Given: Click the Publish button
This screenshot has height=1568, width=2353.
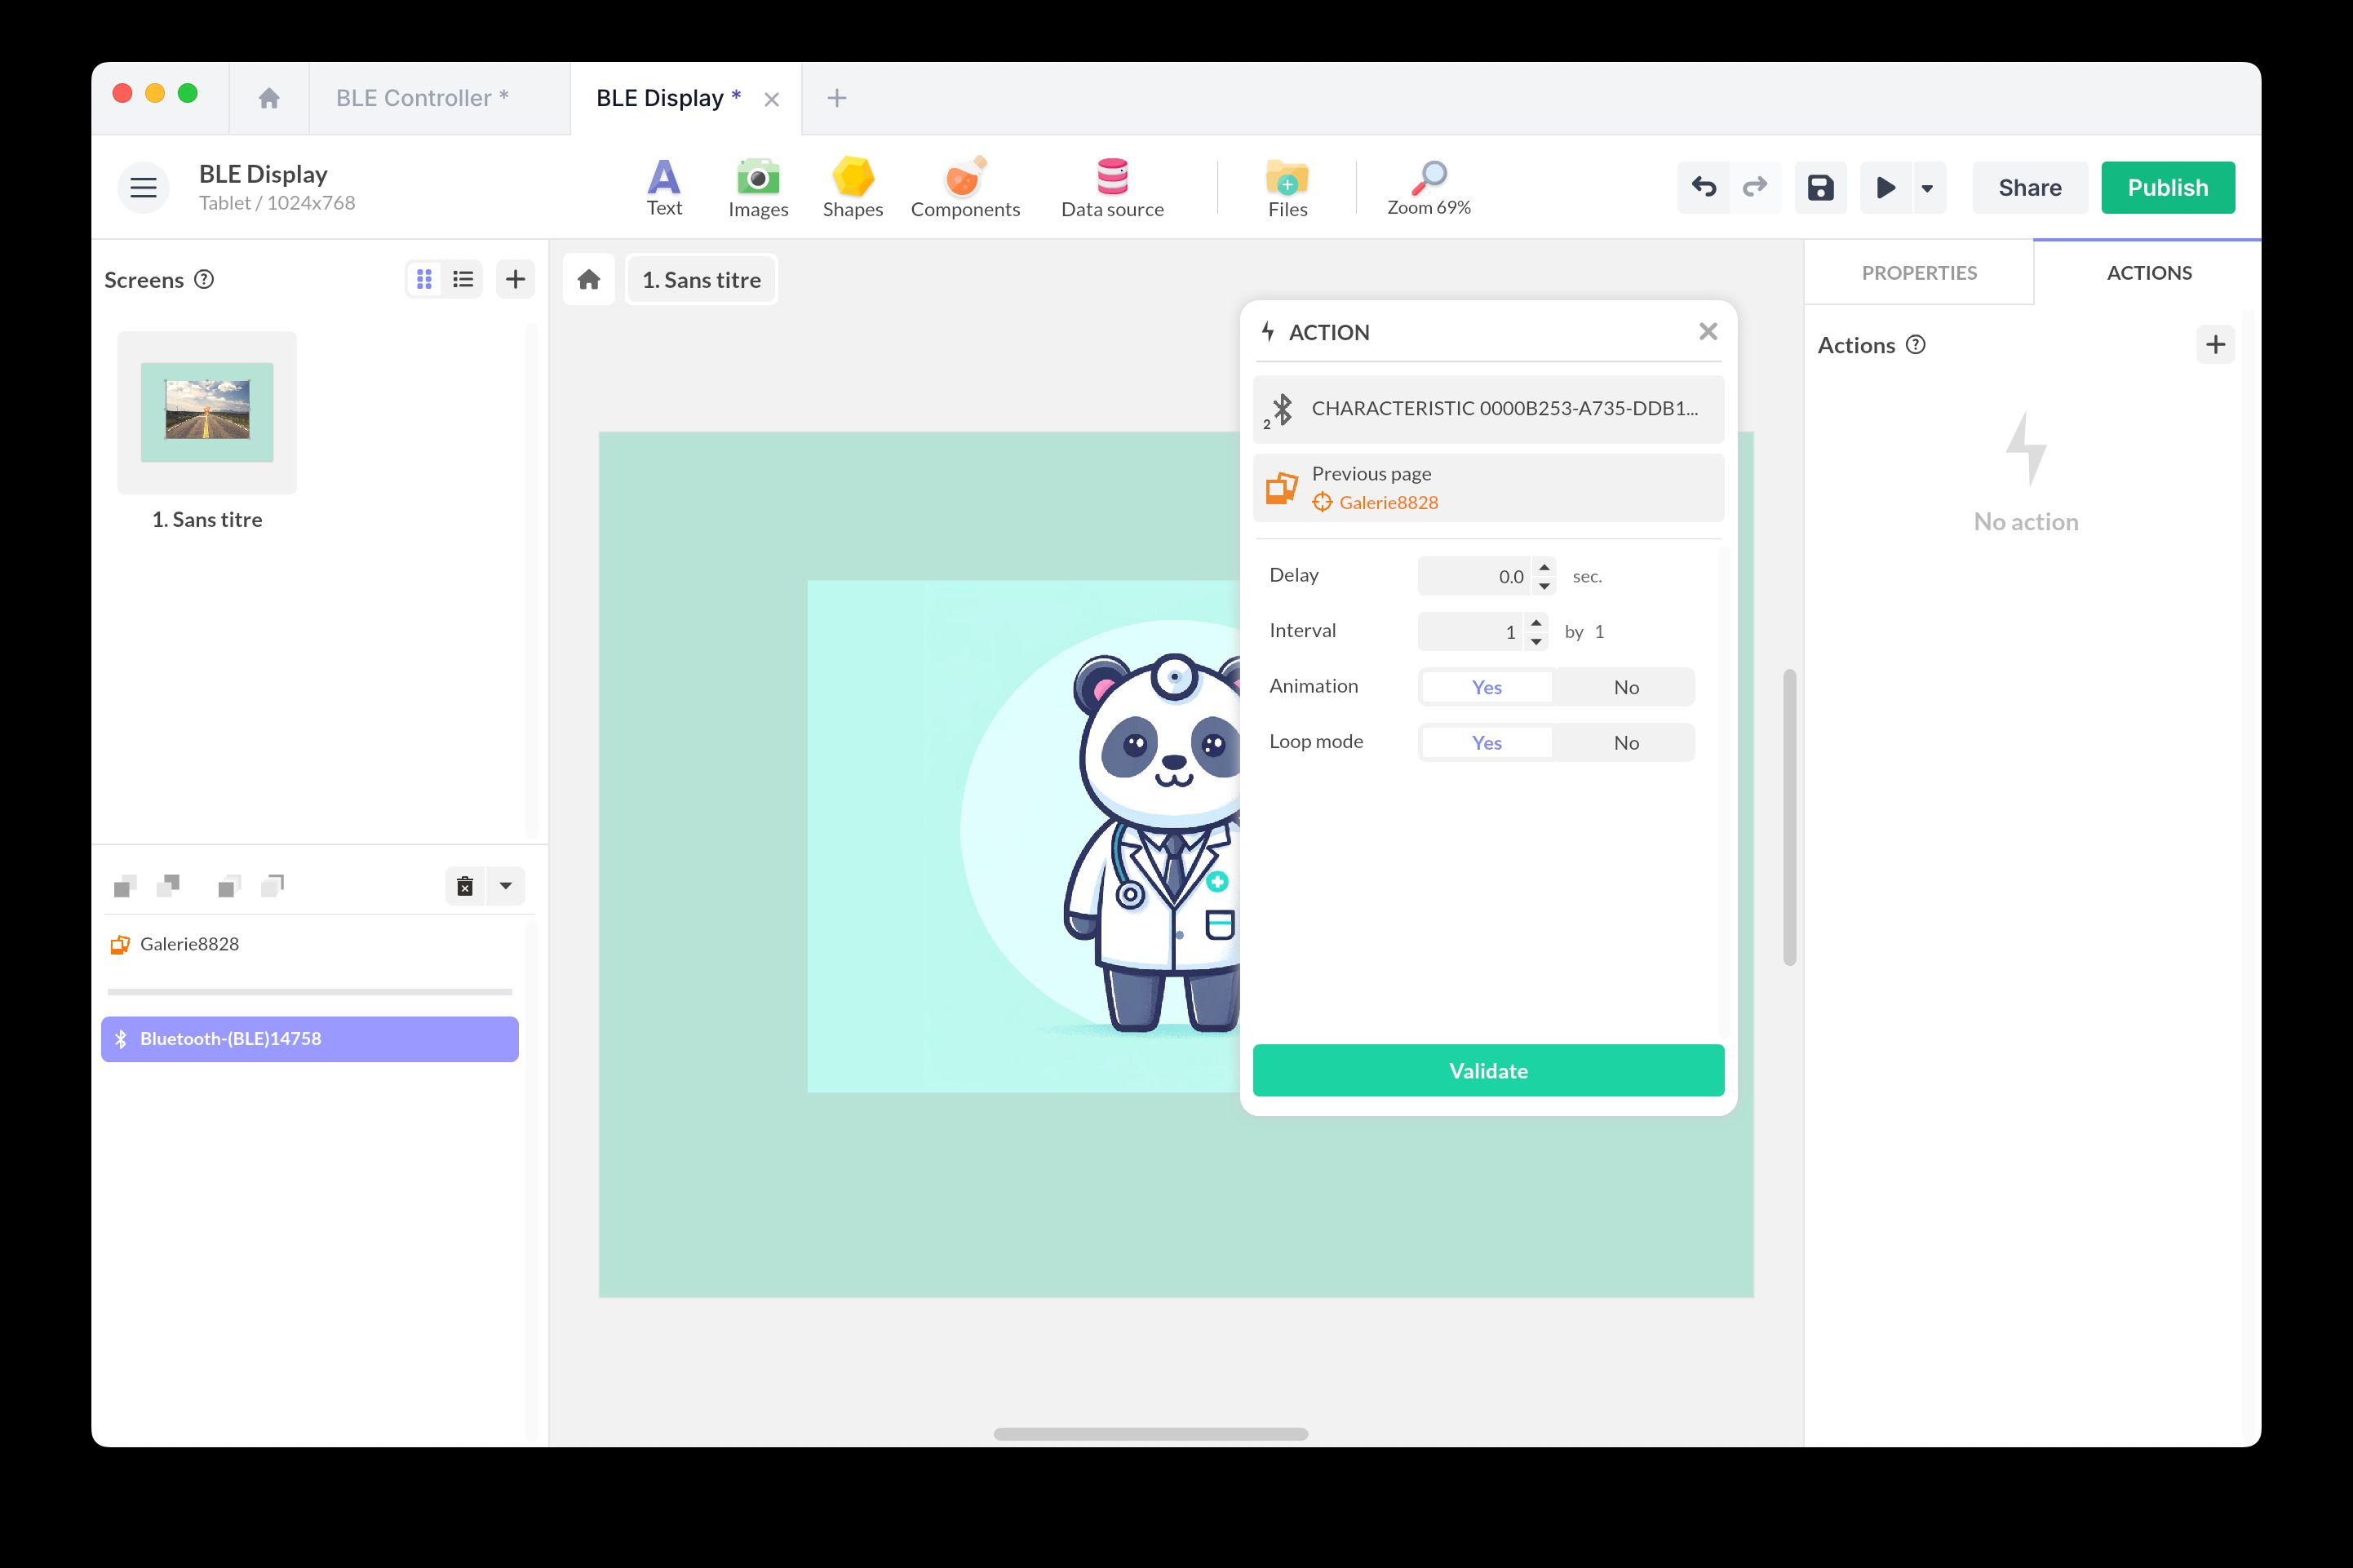Looking at the screenshot, I should click(x=2166, y=187).
